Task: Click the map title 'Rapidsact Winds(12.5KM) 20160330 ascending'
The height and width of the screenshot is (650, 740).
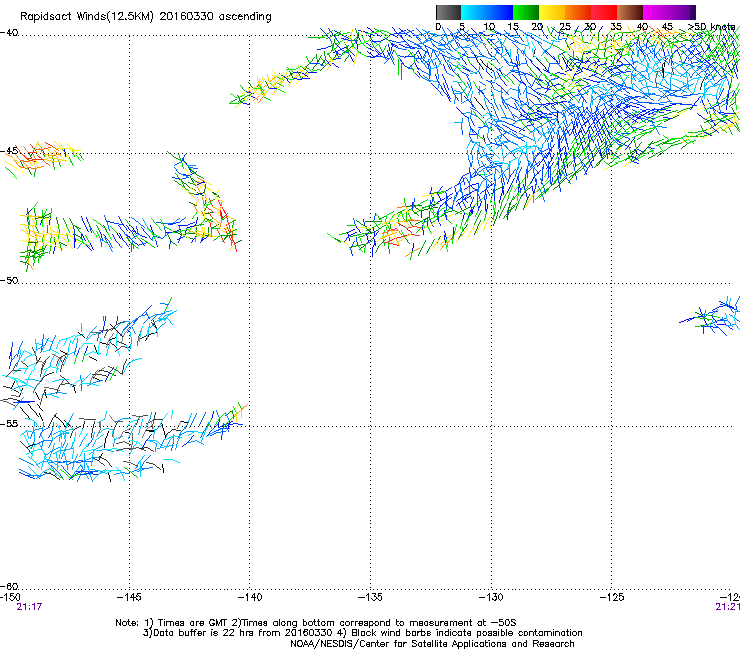Action: [146, 17]
